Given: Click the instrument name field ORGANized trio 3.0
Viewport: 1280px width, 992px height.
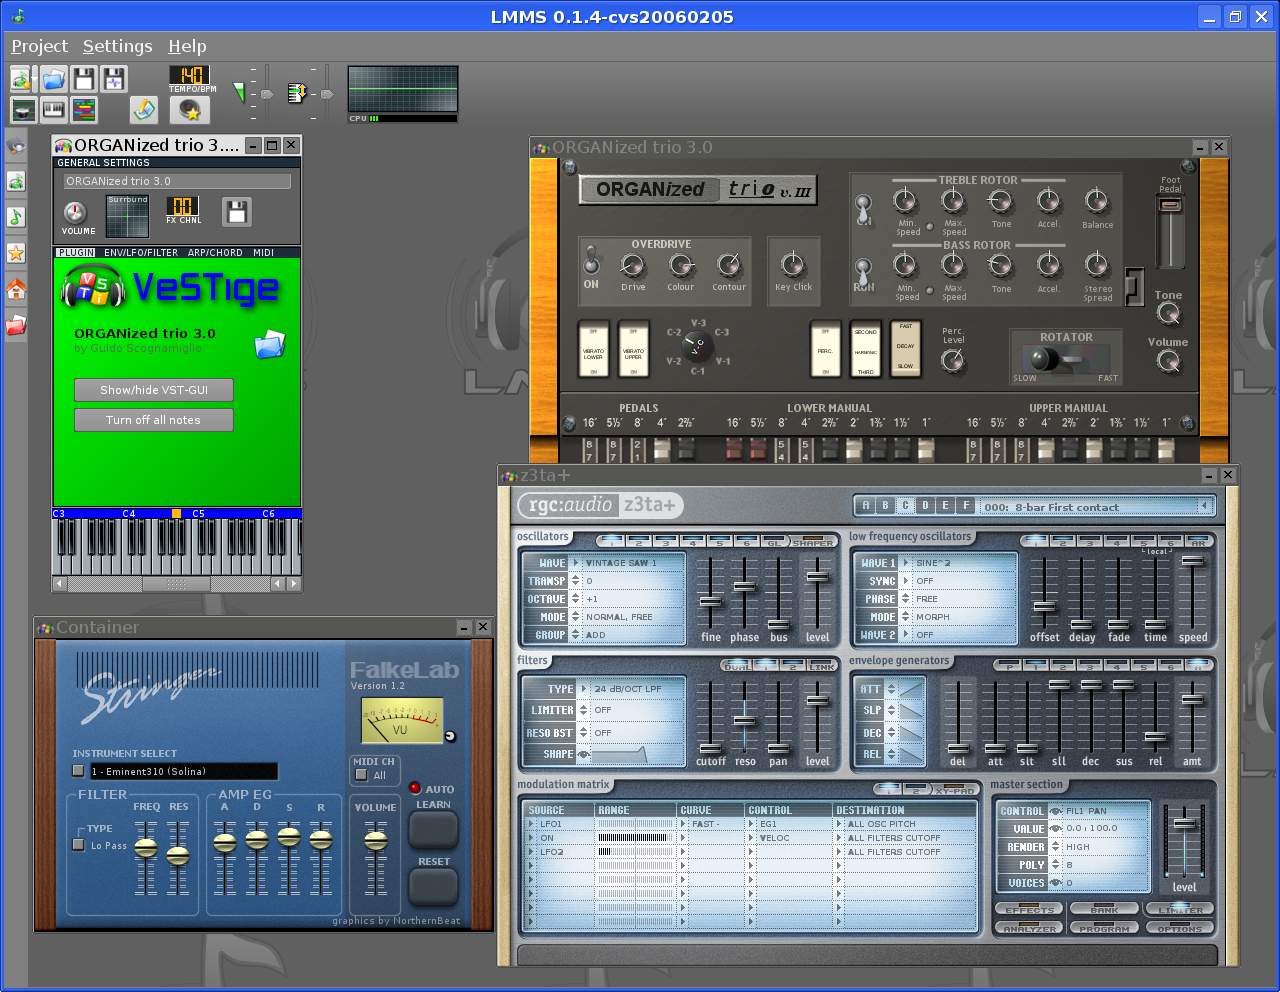Looking at the screenshot, I should pyautogui.click(x=177, y=181).
